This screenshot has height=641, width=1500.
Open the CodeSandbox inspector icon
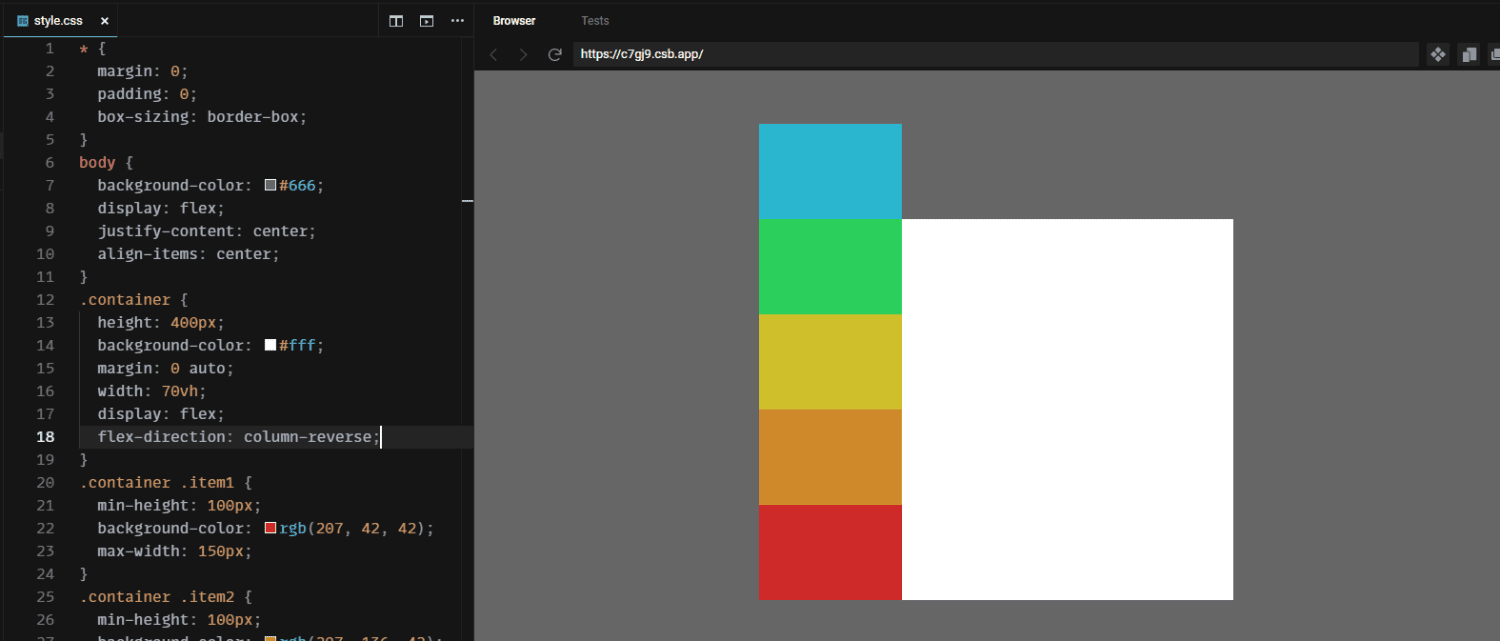click(x=1438, y=54)
